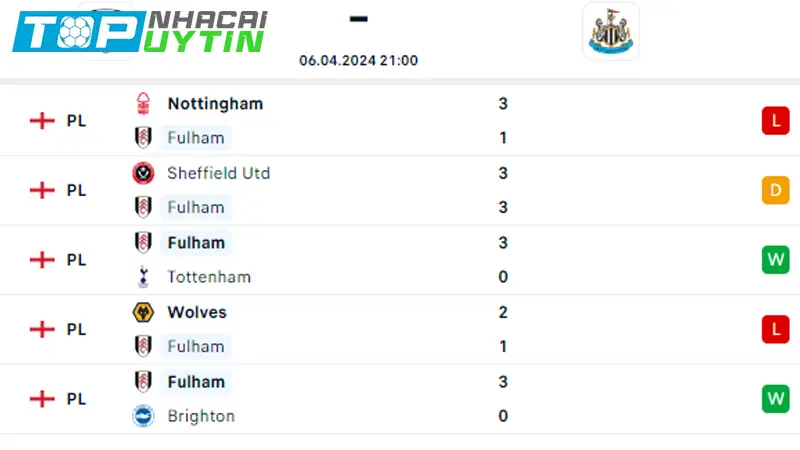Viewport: 800px width, 450px height.
Task: Select the Wolves team name
Action: [197, 312]
